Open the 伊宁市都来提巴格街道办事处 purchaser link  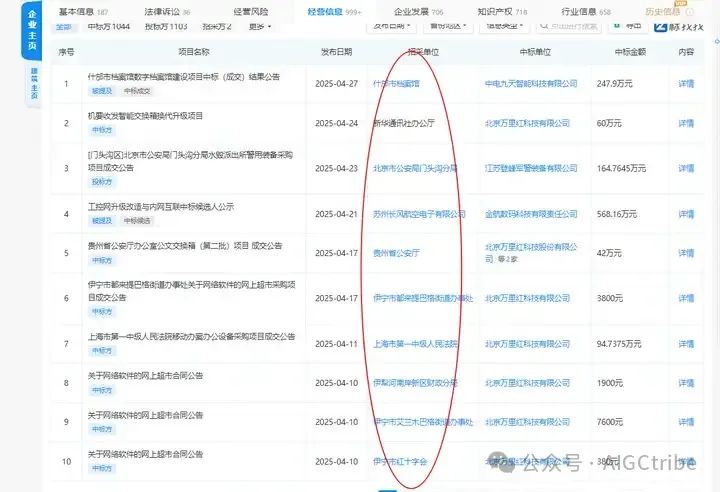coord(423,298)
